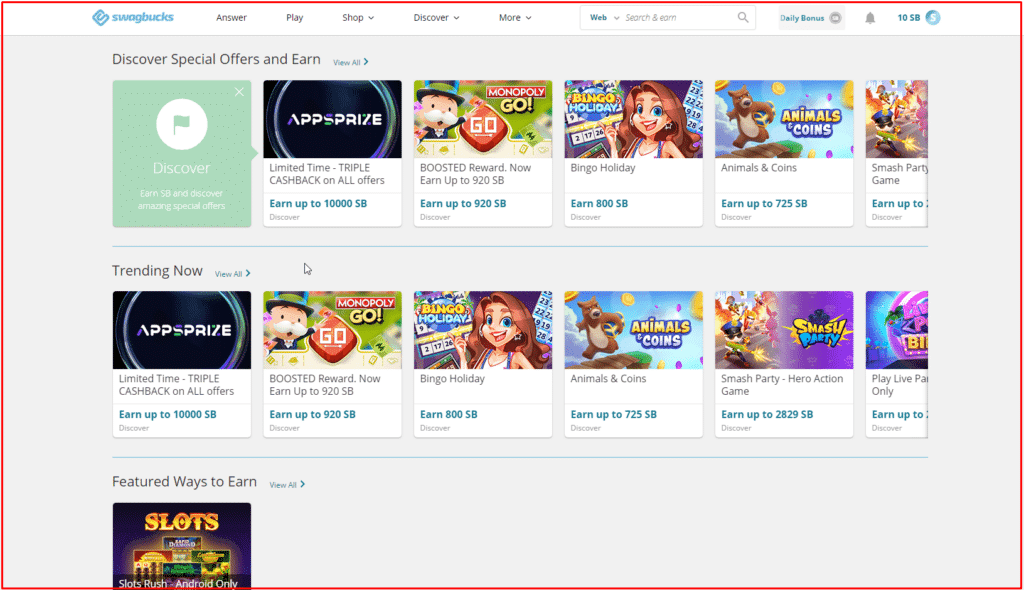Check your 10 SB balance
The height and width of the screenshot is (590, 1024).
point(911,16)
